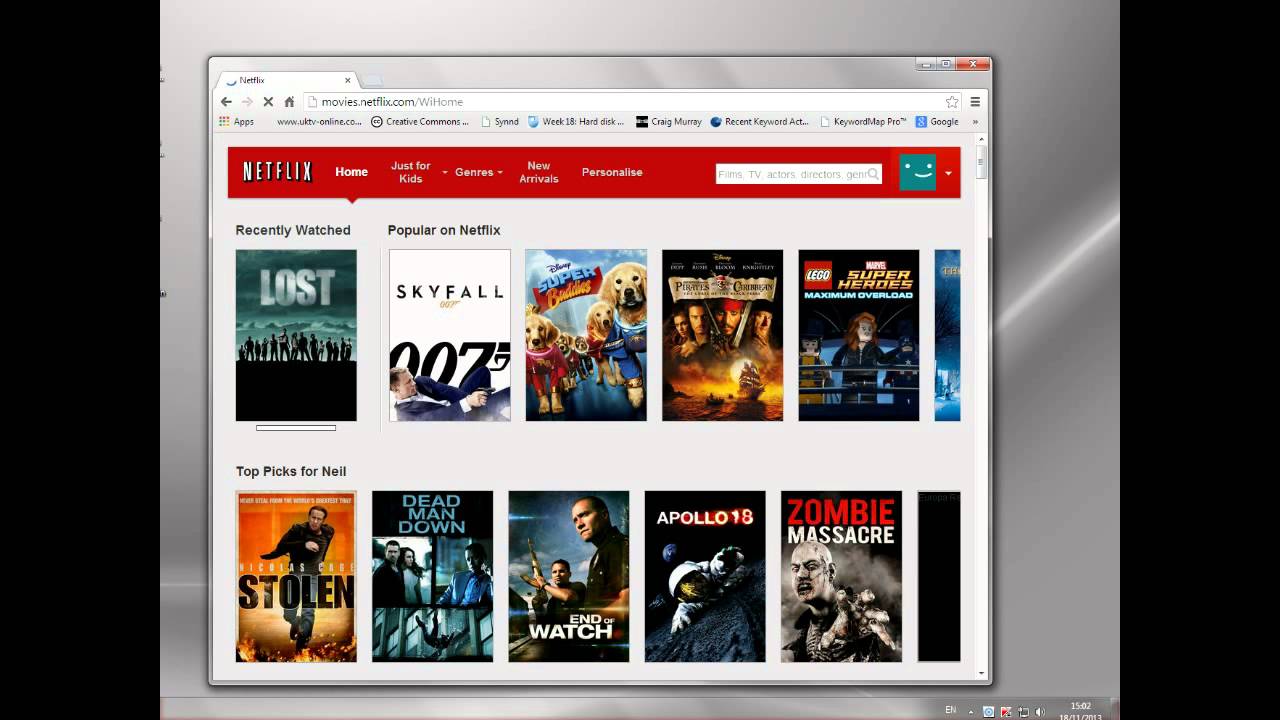1280x720 pixels.
Task: Click the browser vertical scrollbar thumb
Action: tap(983, 163)
